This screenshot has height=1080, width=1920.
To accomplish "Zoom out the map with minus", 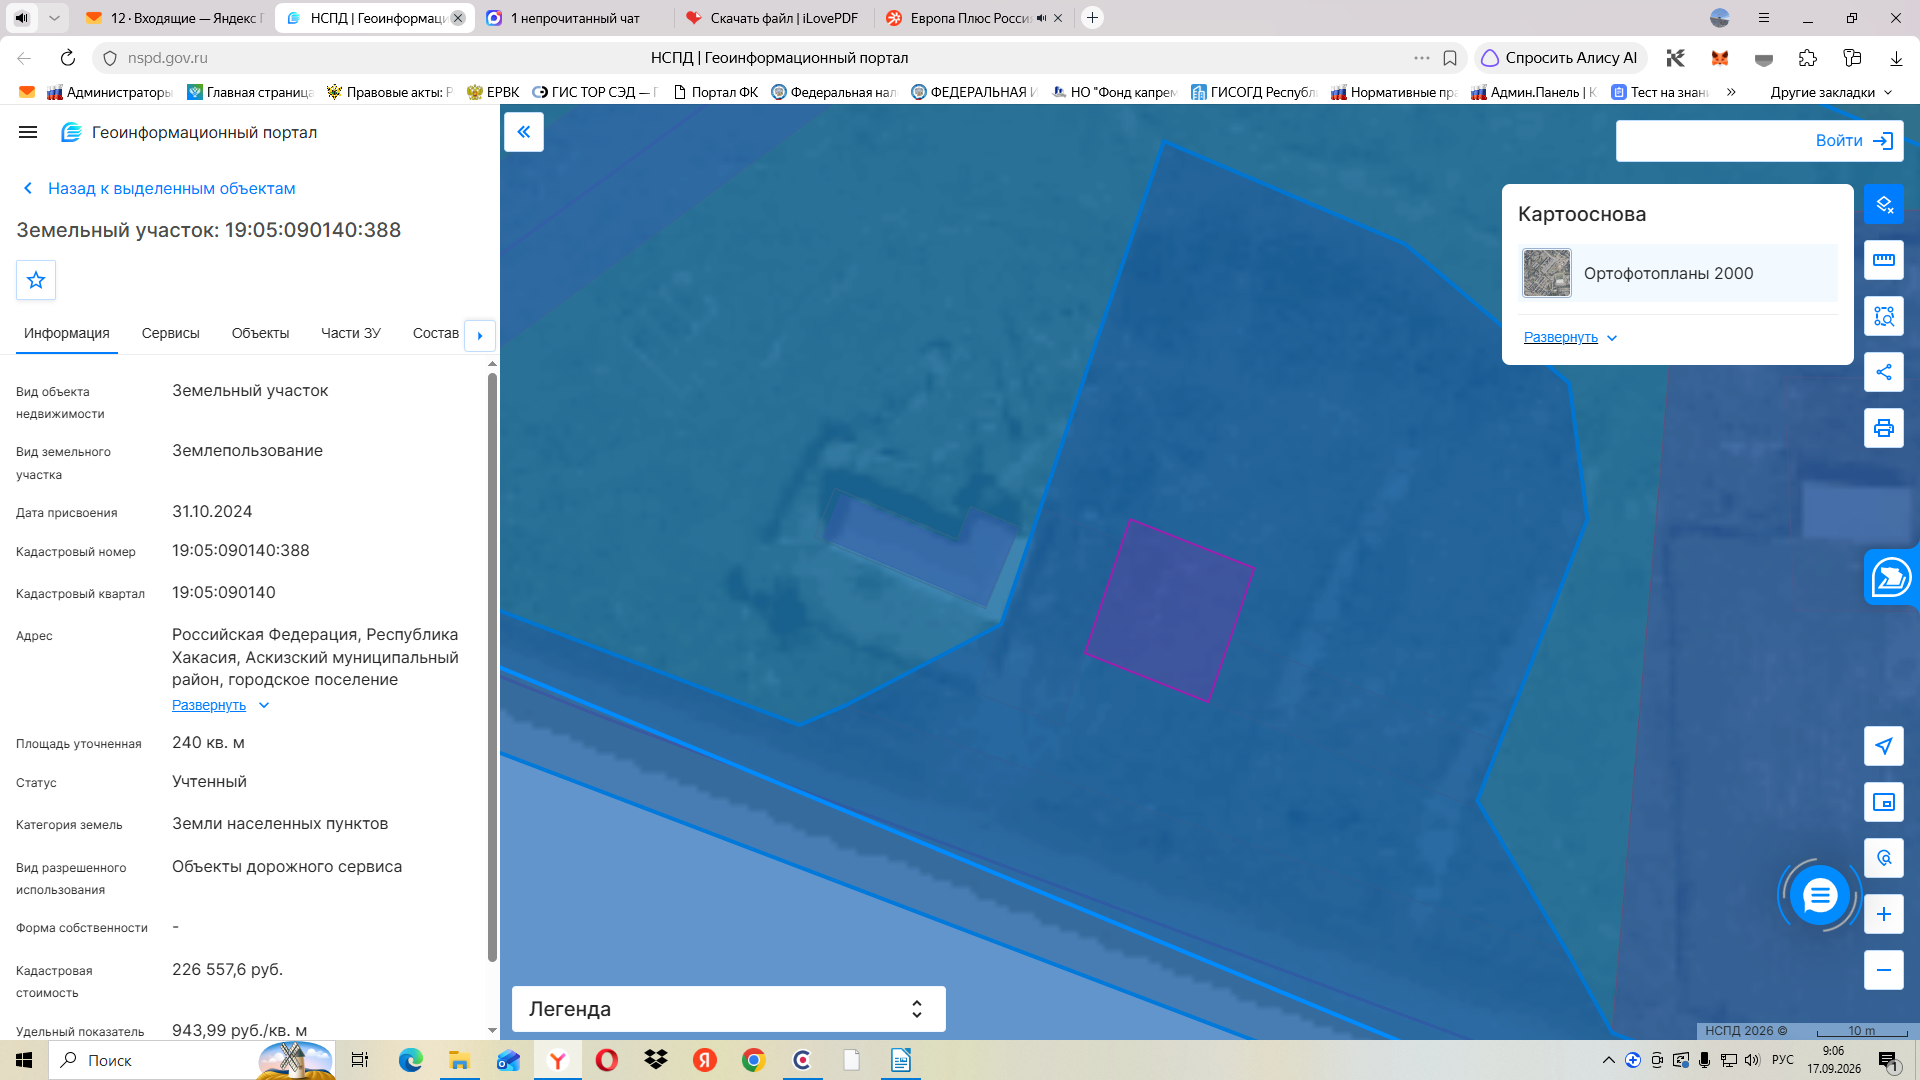I will [x=1884, y=970].
